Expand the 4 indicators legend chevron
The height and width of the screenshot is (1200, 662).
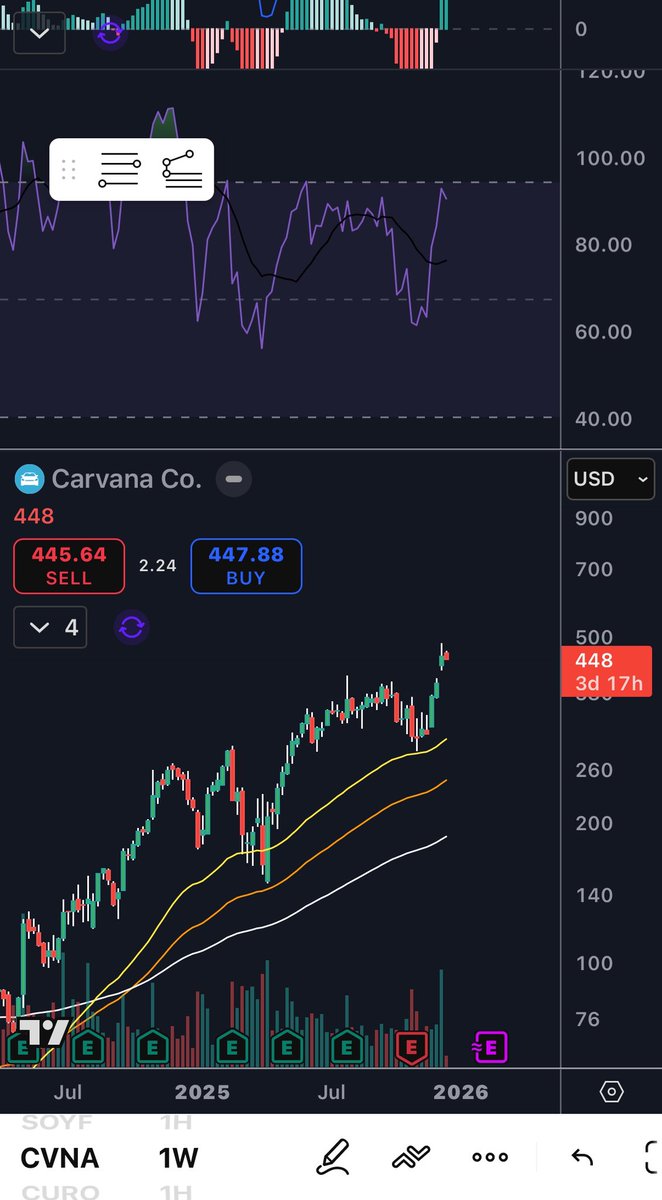pyautogui.click(x=51, y=627)
